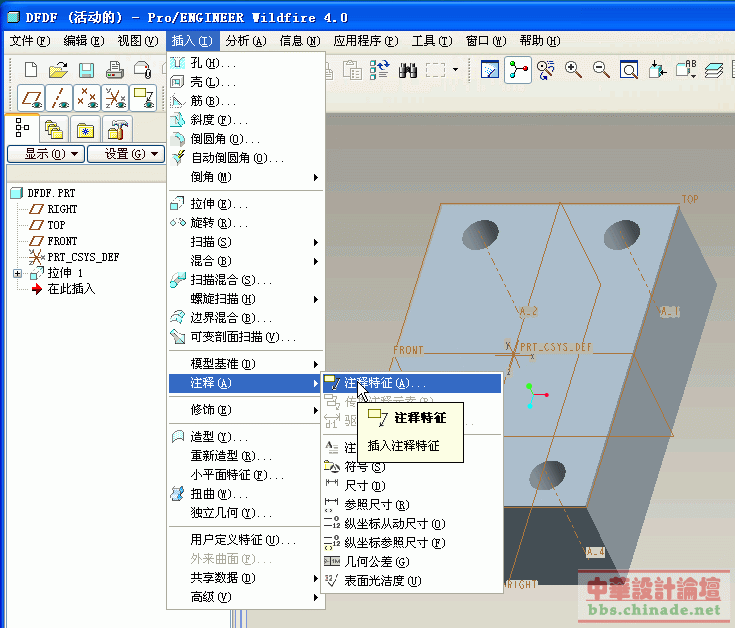This screenshot has height=628, width=735.
Task: Select RIGHT plane in model tree
Action: tap(62, 209)
